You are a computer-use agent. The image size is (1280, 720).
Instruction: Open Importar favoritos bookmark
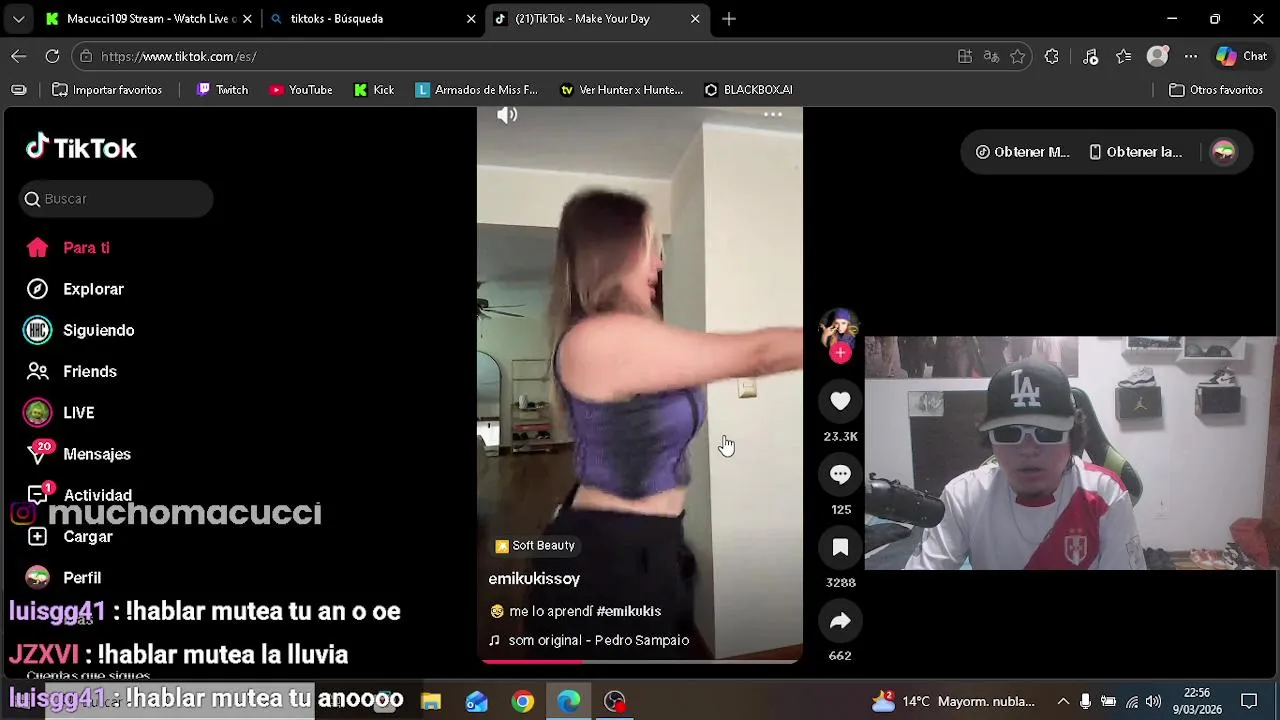tap(107, 90)
